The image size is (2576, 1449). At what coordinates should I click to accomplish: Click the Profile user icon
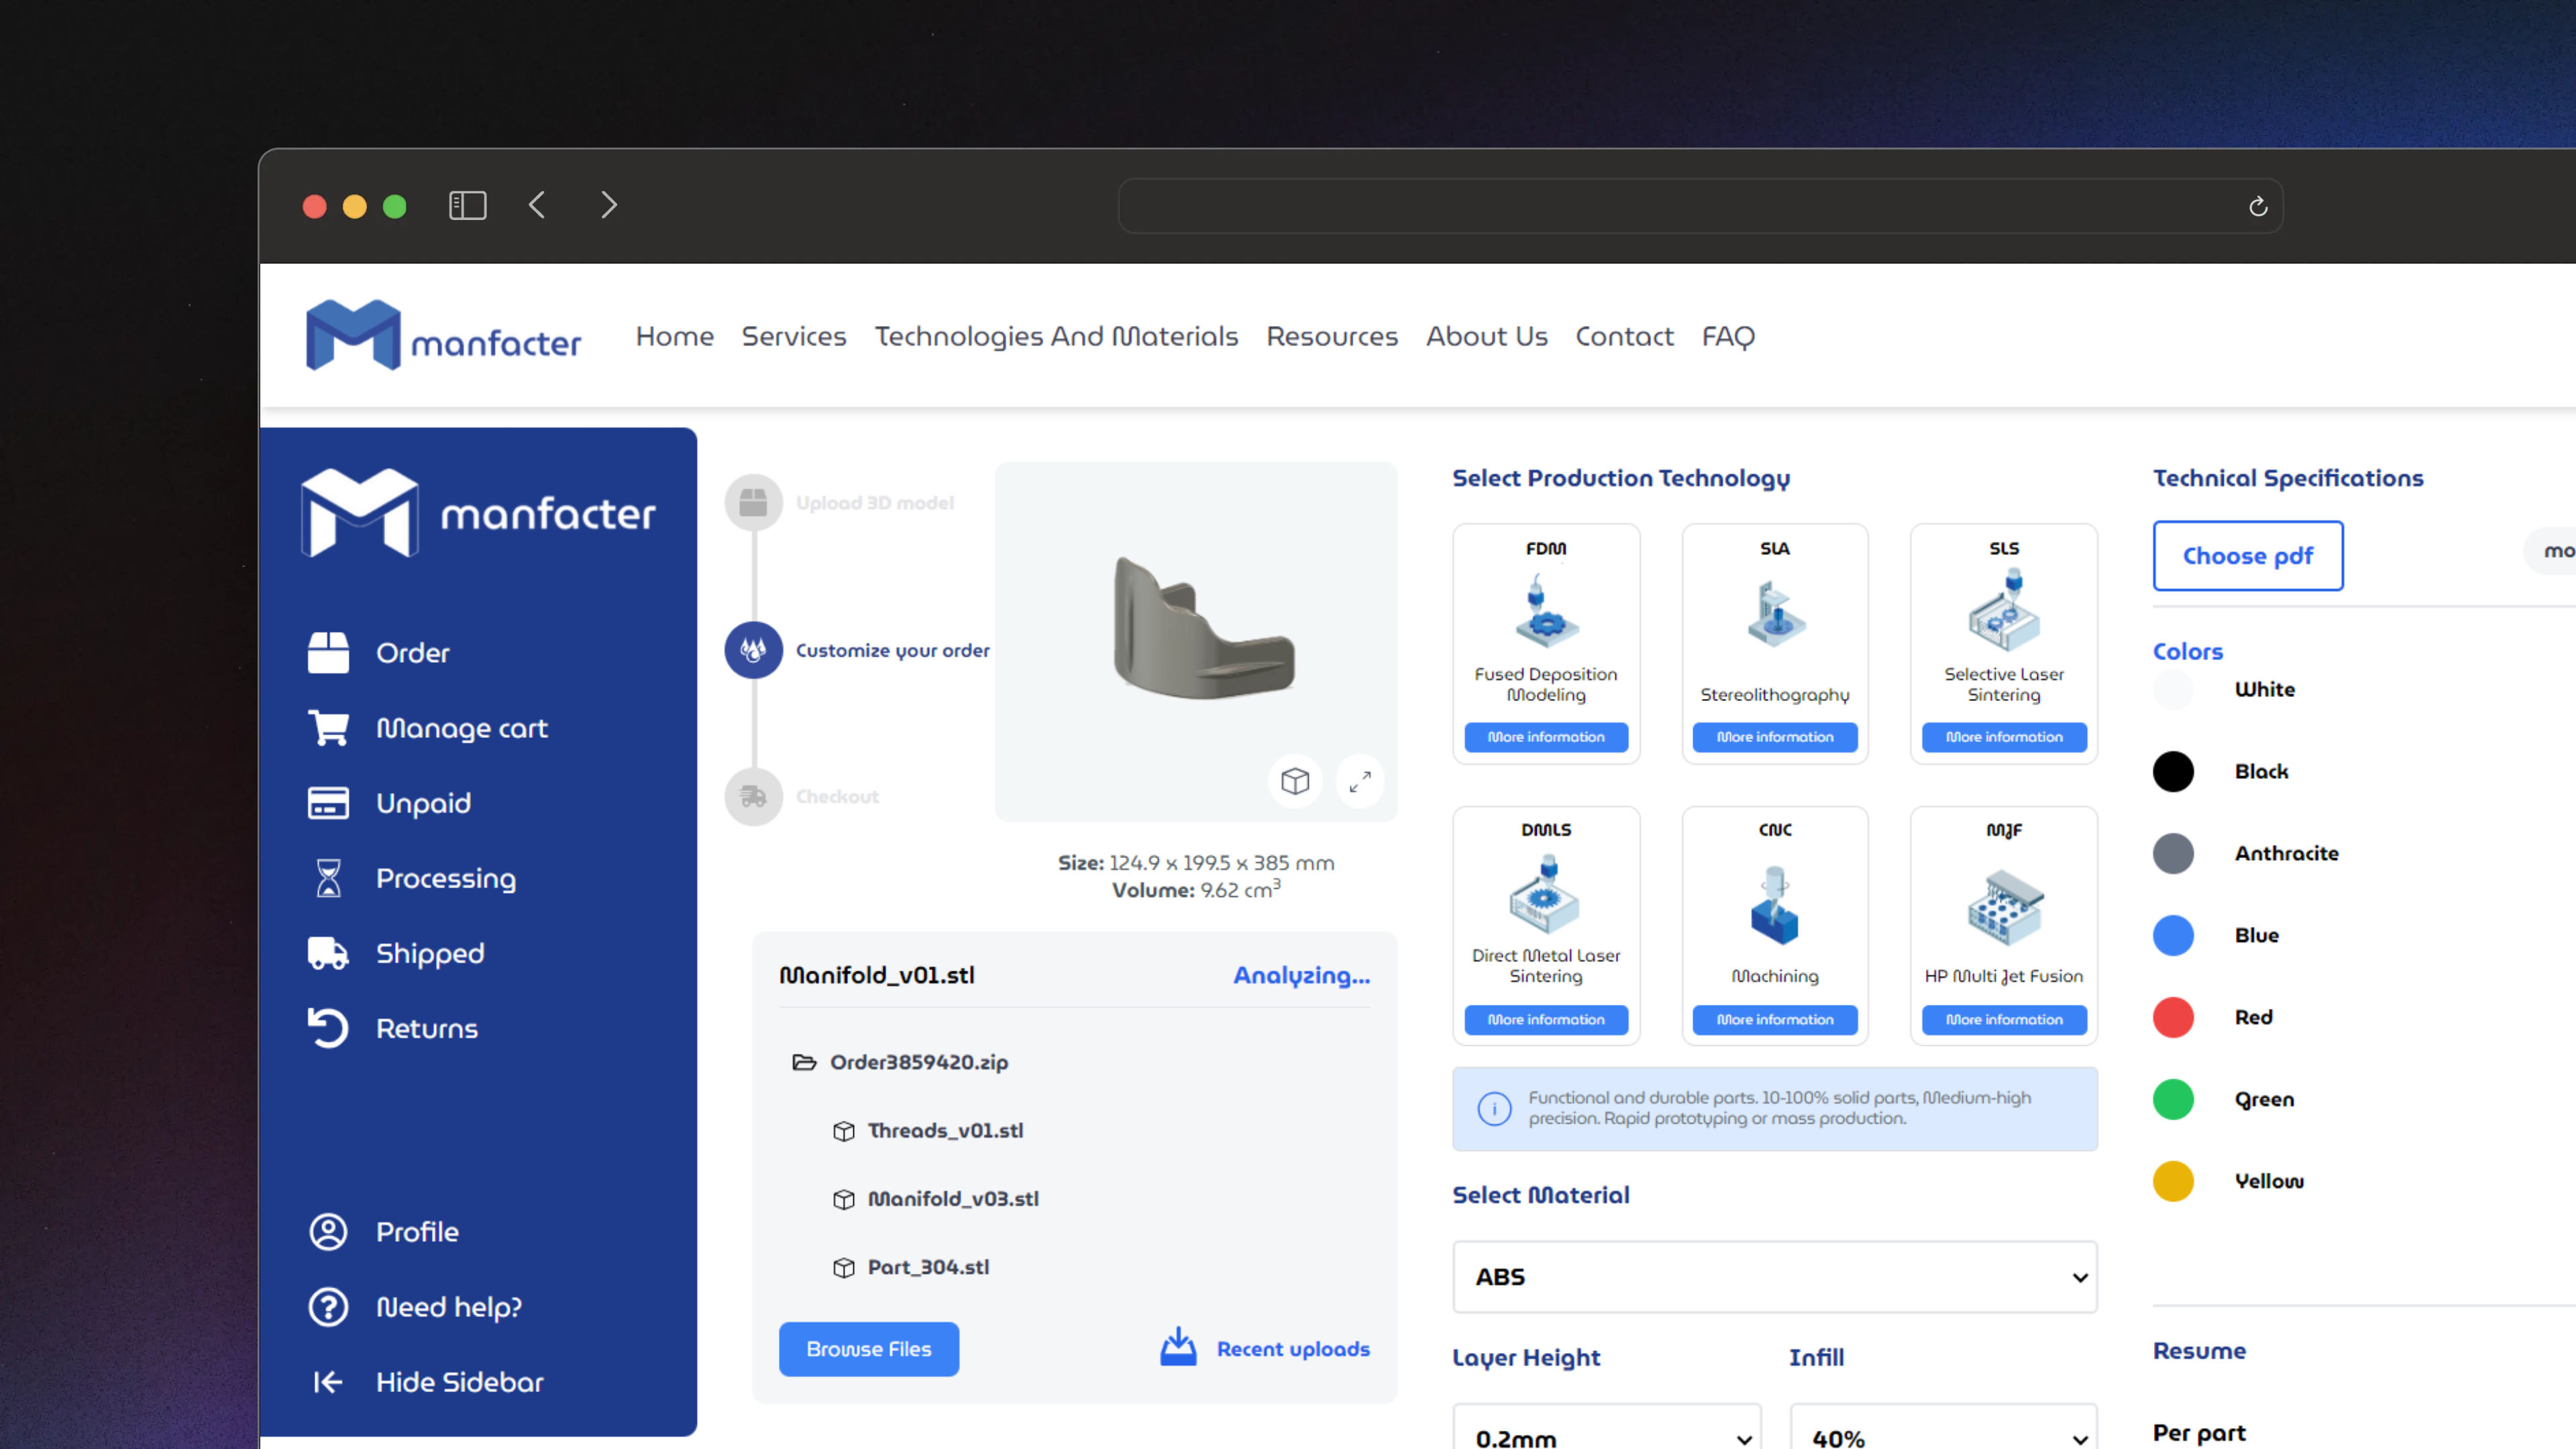coord(328,1232)
